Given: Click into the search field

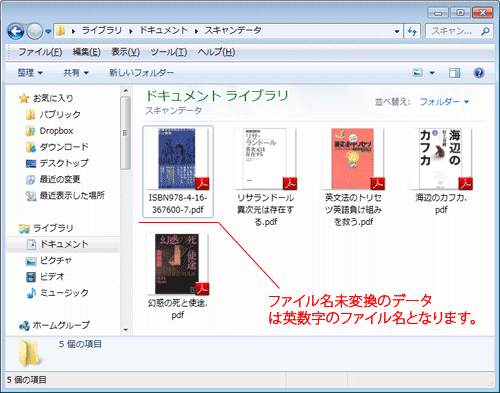Looking at the screenshot, I should tap(459, 31).
